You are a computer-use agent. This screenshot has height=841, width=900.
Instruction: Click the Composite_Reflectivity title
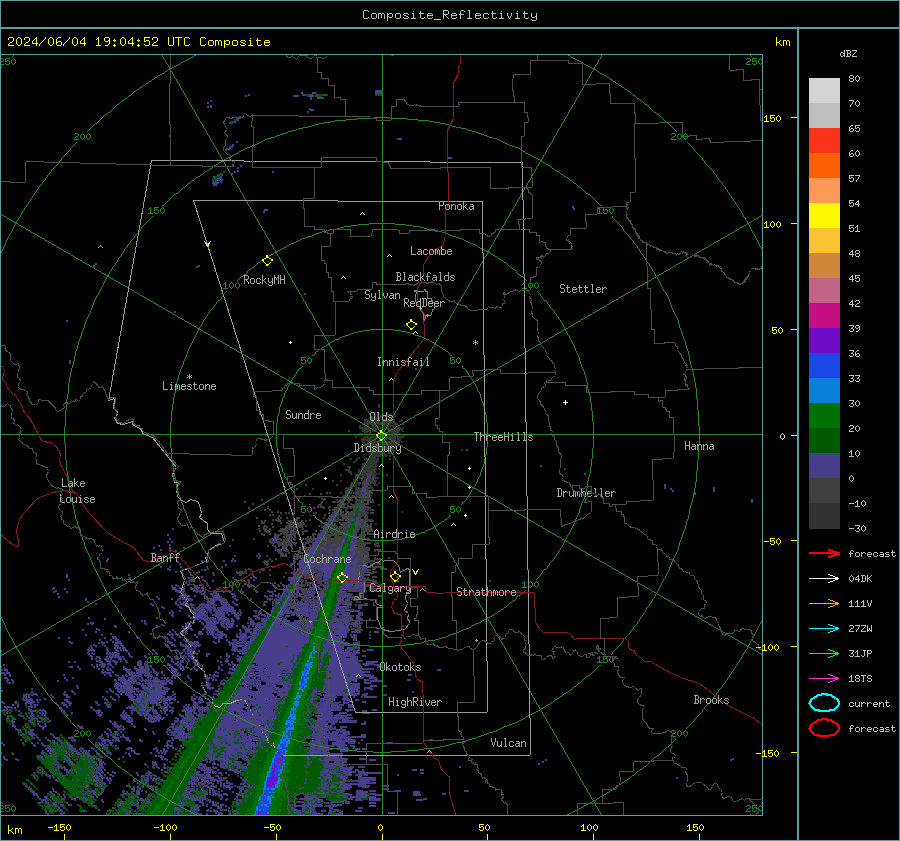coord(450,15)
